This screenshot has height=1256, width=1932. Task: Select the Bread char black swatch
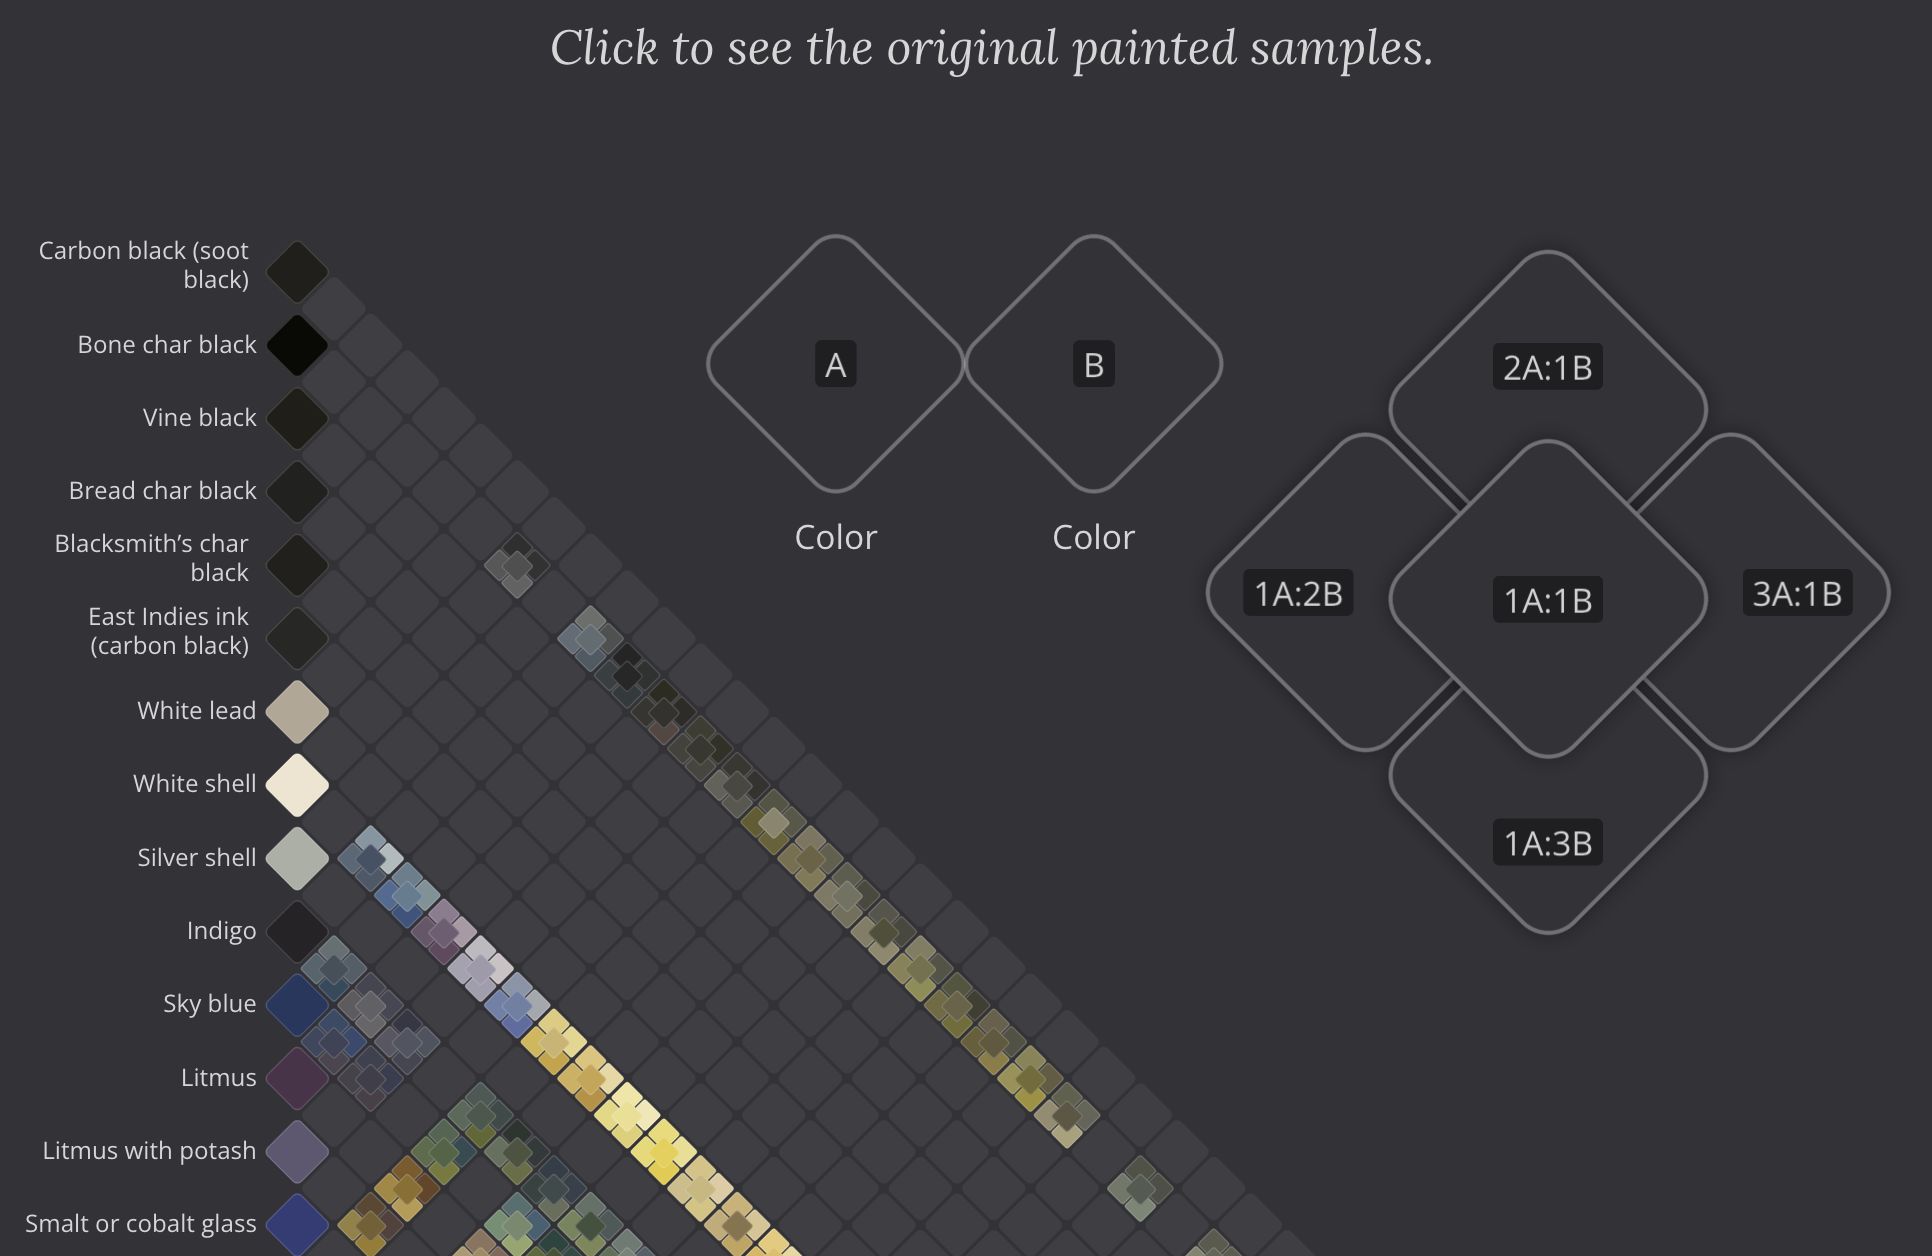coord(297,491)
